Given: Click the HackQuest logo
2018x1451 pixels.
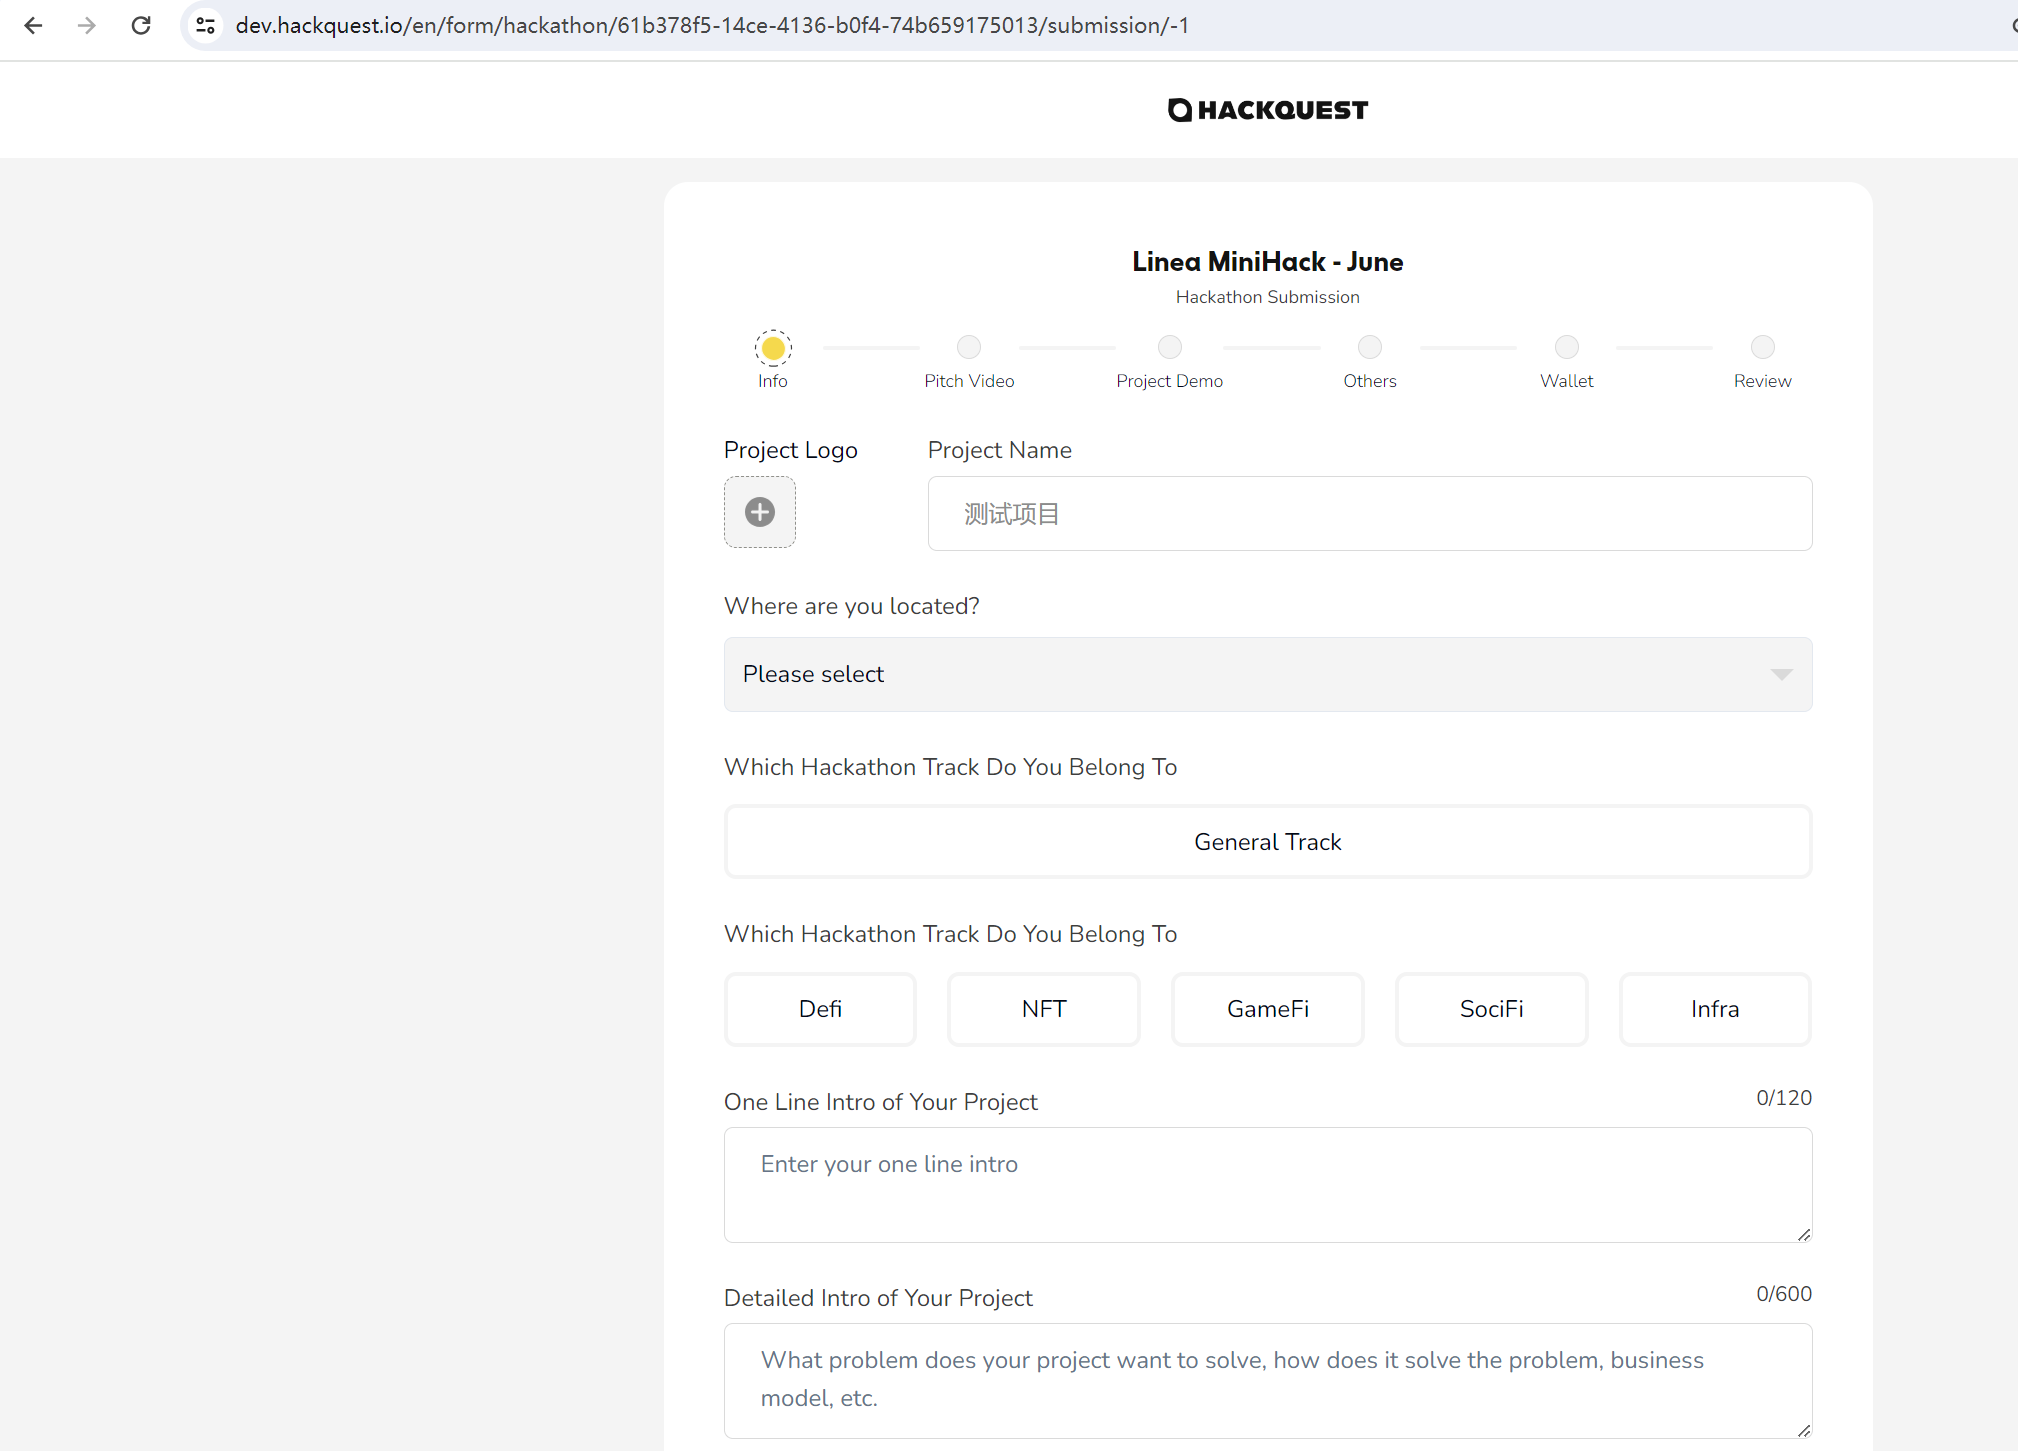Looking at the screenshot, I should tap(1268, 110).
